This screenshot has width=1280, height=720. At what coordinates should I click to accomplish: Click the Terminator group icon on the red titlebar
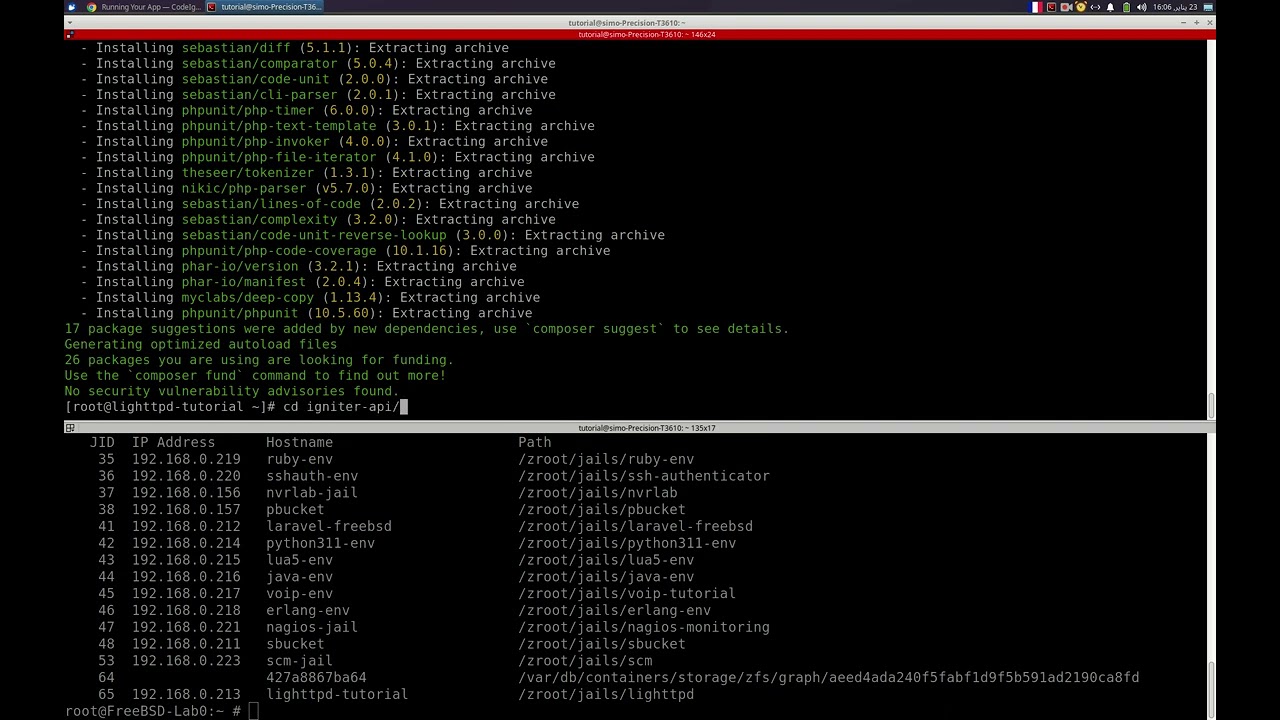(70, 34)
